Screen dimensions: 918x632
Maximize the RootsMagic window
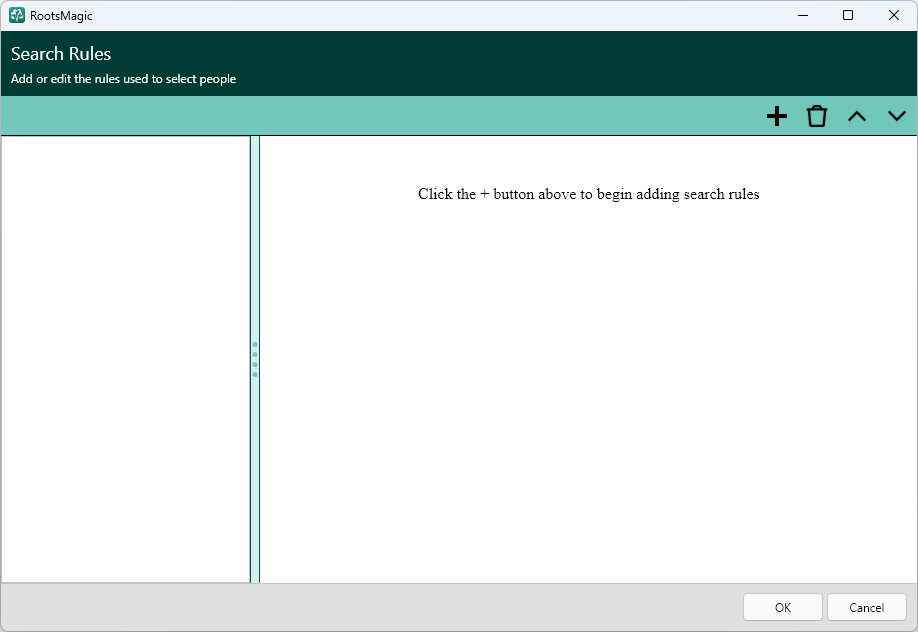pyautogui.click(x=848, y=15)
